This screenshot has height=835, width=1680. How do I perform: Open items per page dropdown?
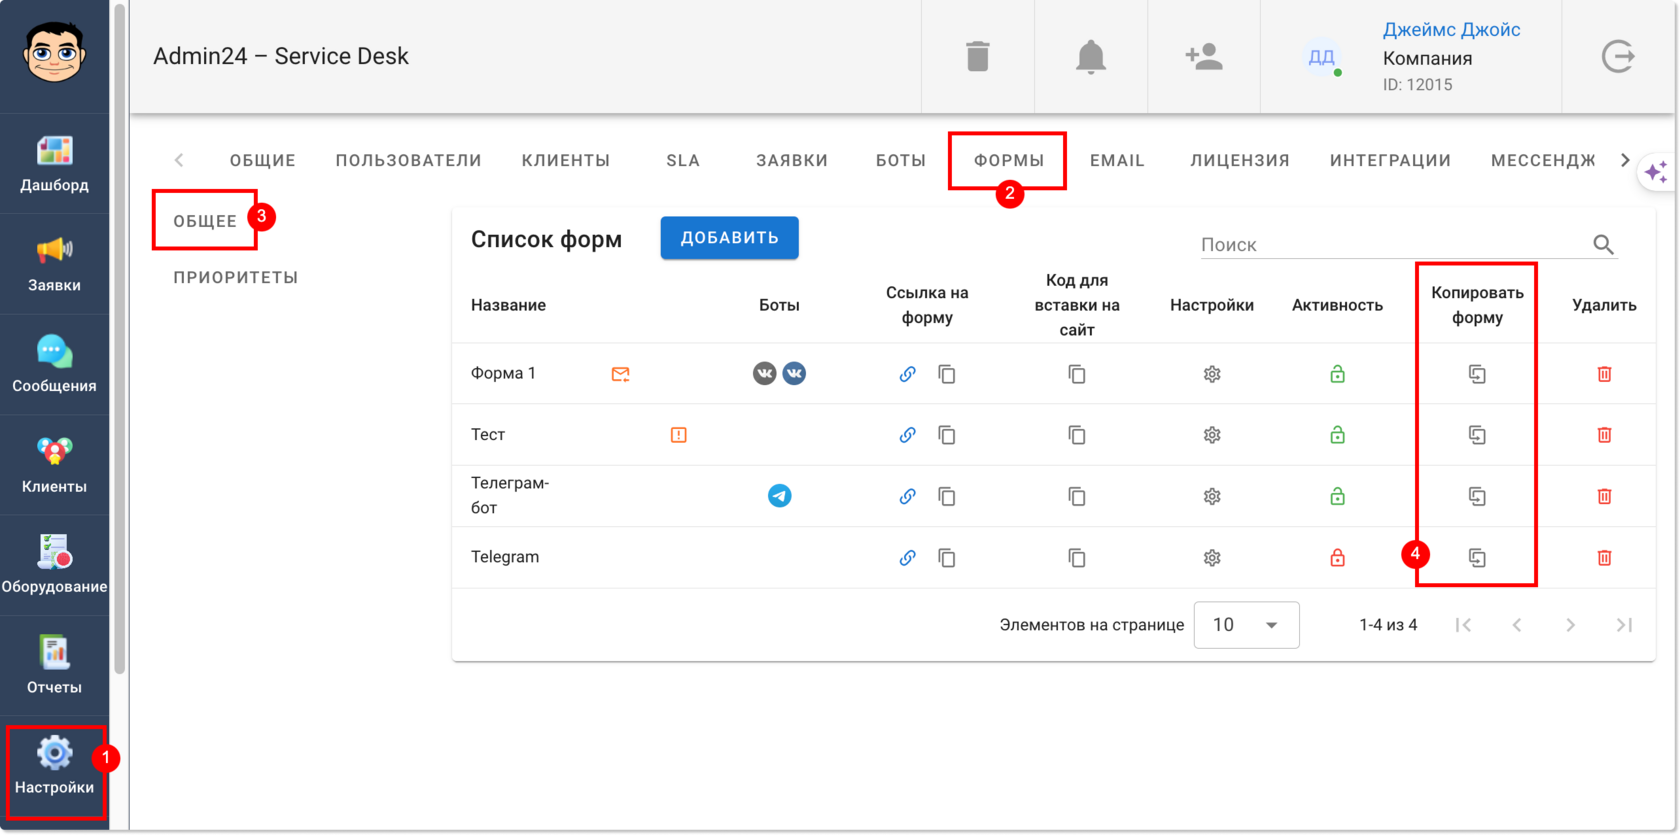coord(1246,625)
